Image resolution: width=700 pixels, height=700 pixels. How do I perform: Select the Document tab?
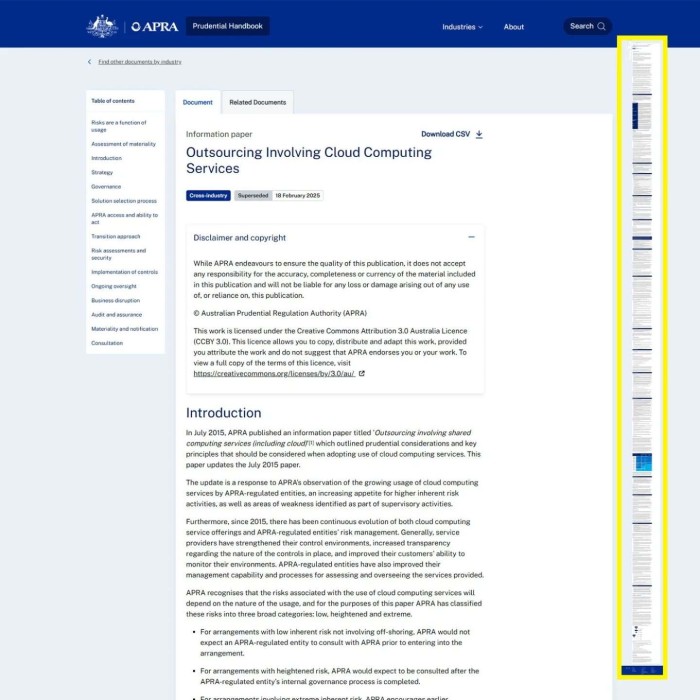[x=198, y=102]
